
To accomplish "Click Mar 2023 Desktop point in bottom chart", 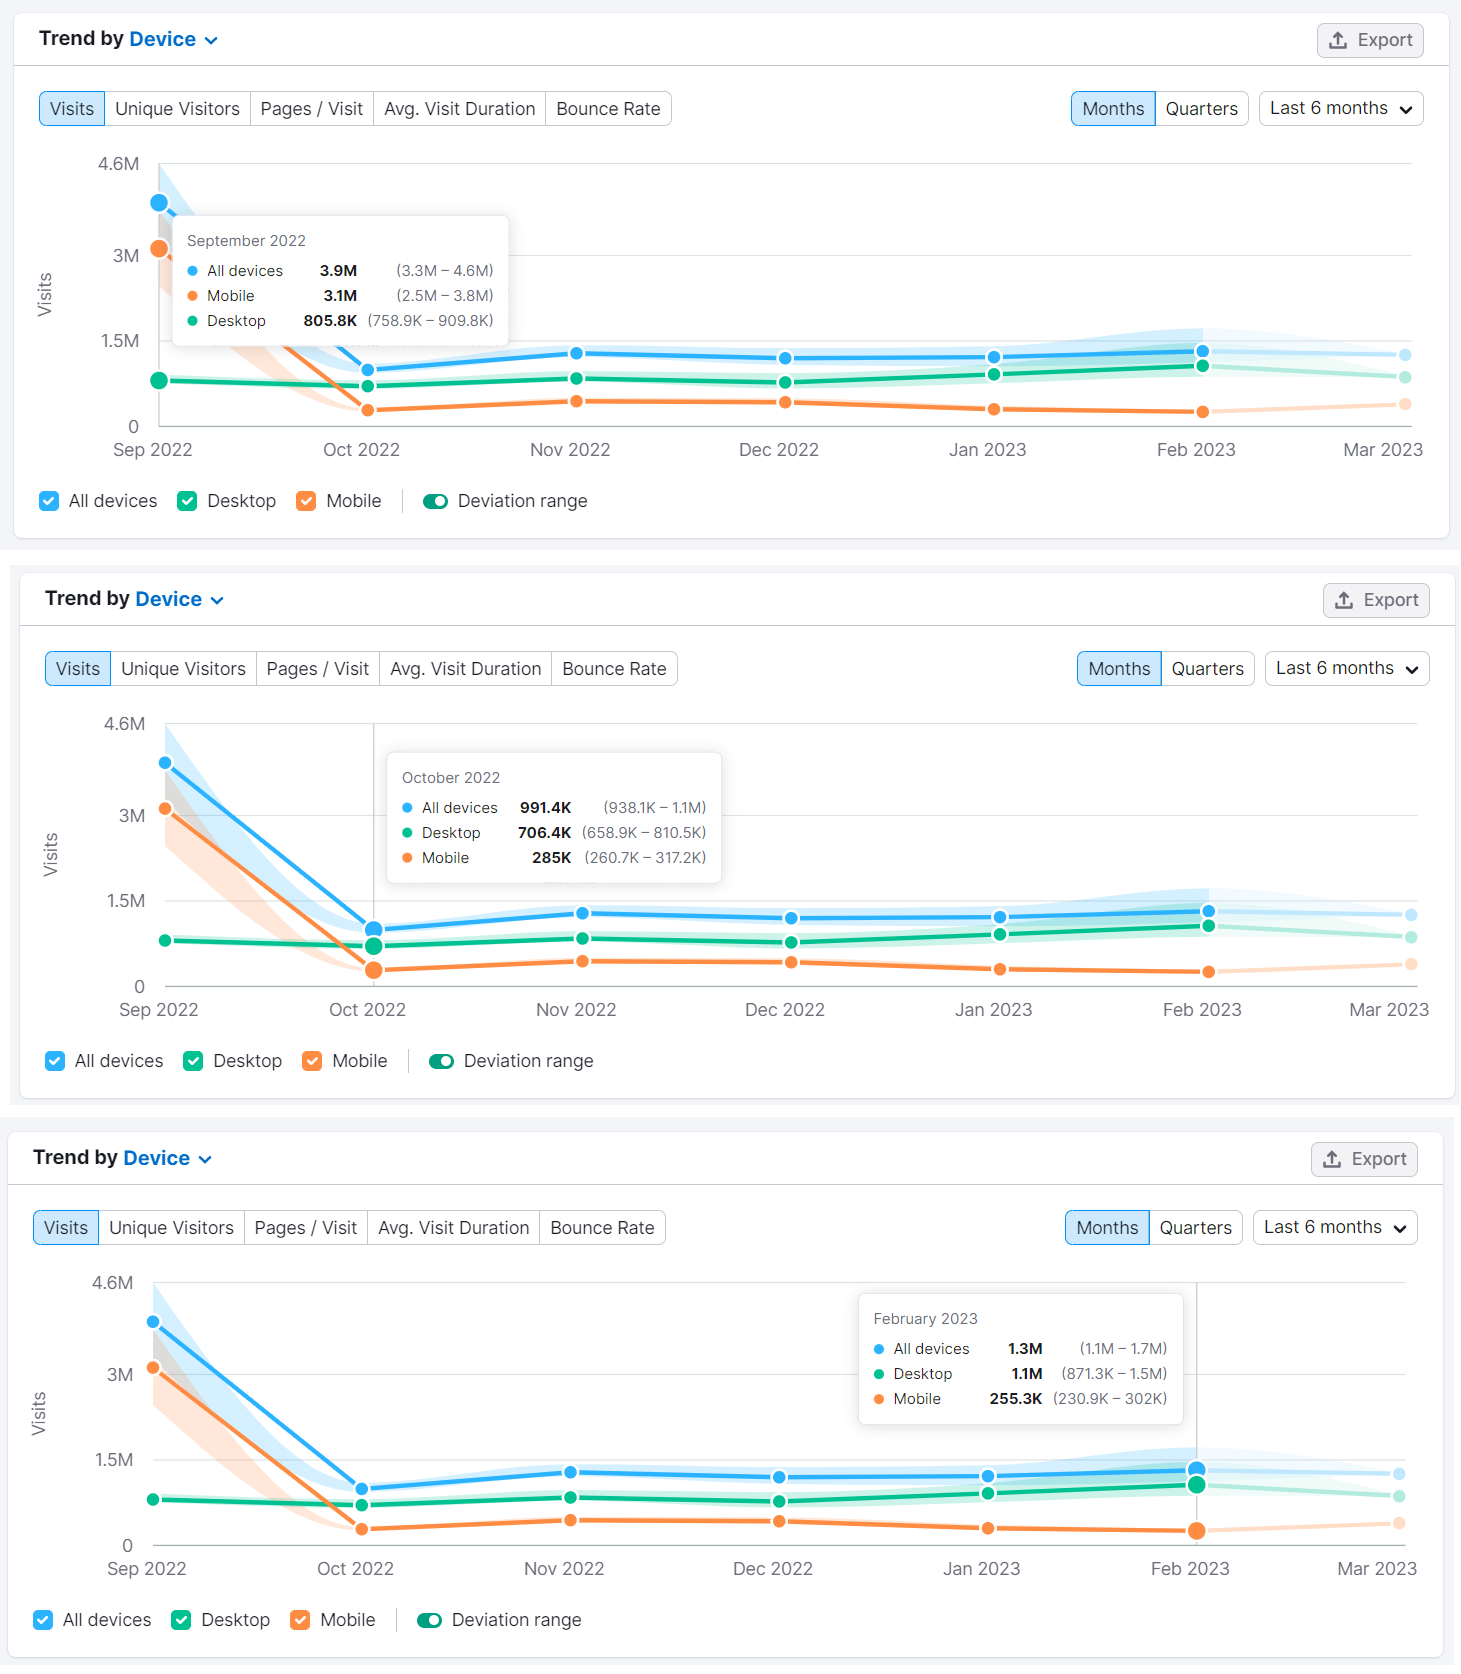I will tap(1399, 1496).
